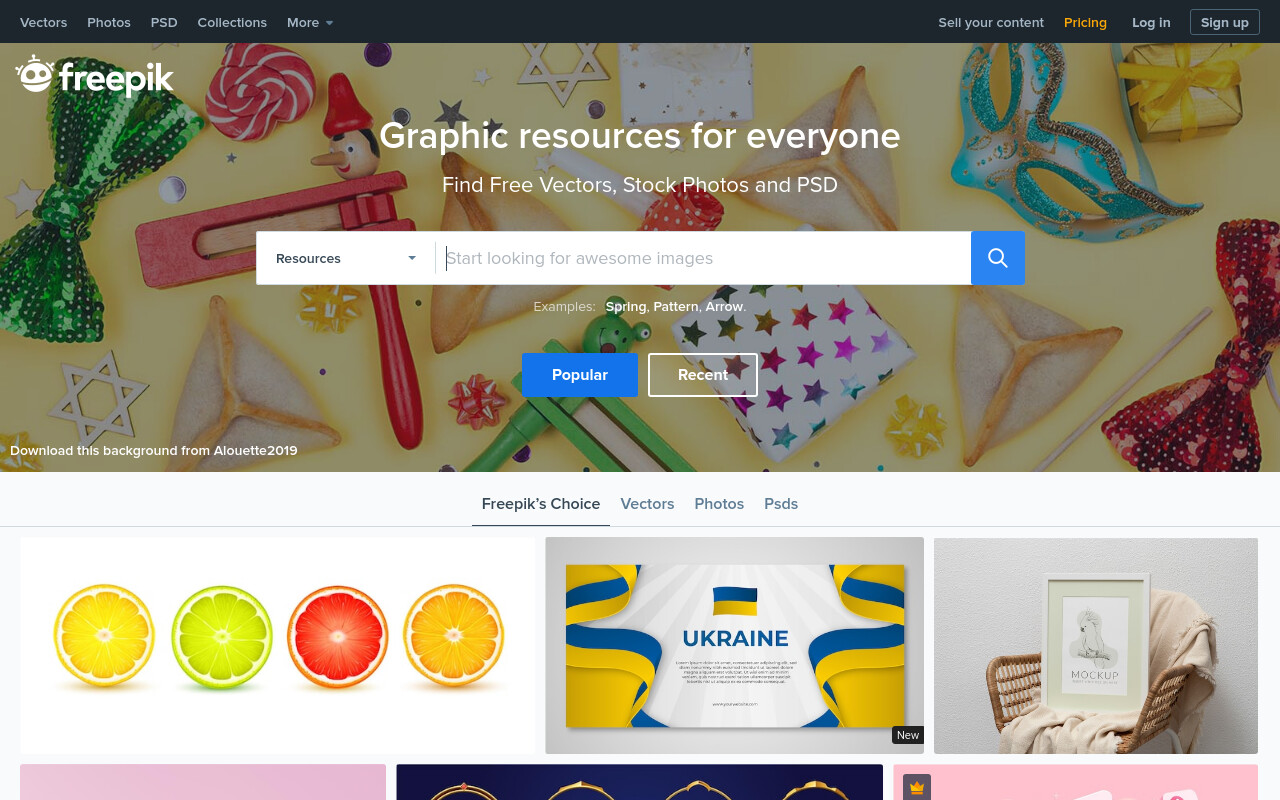This screenshot has height=800, width=1280.
Task: Open the citrus slices thumbnail
Action: 278,645
